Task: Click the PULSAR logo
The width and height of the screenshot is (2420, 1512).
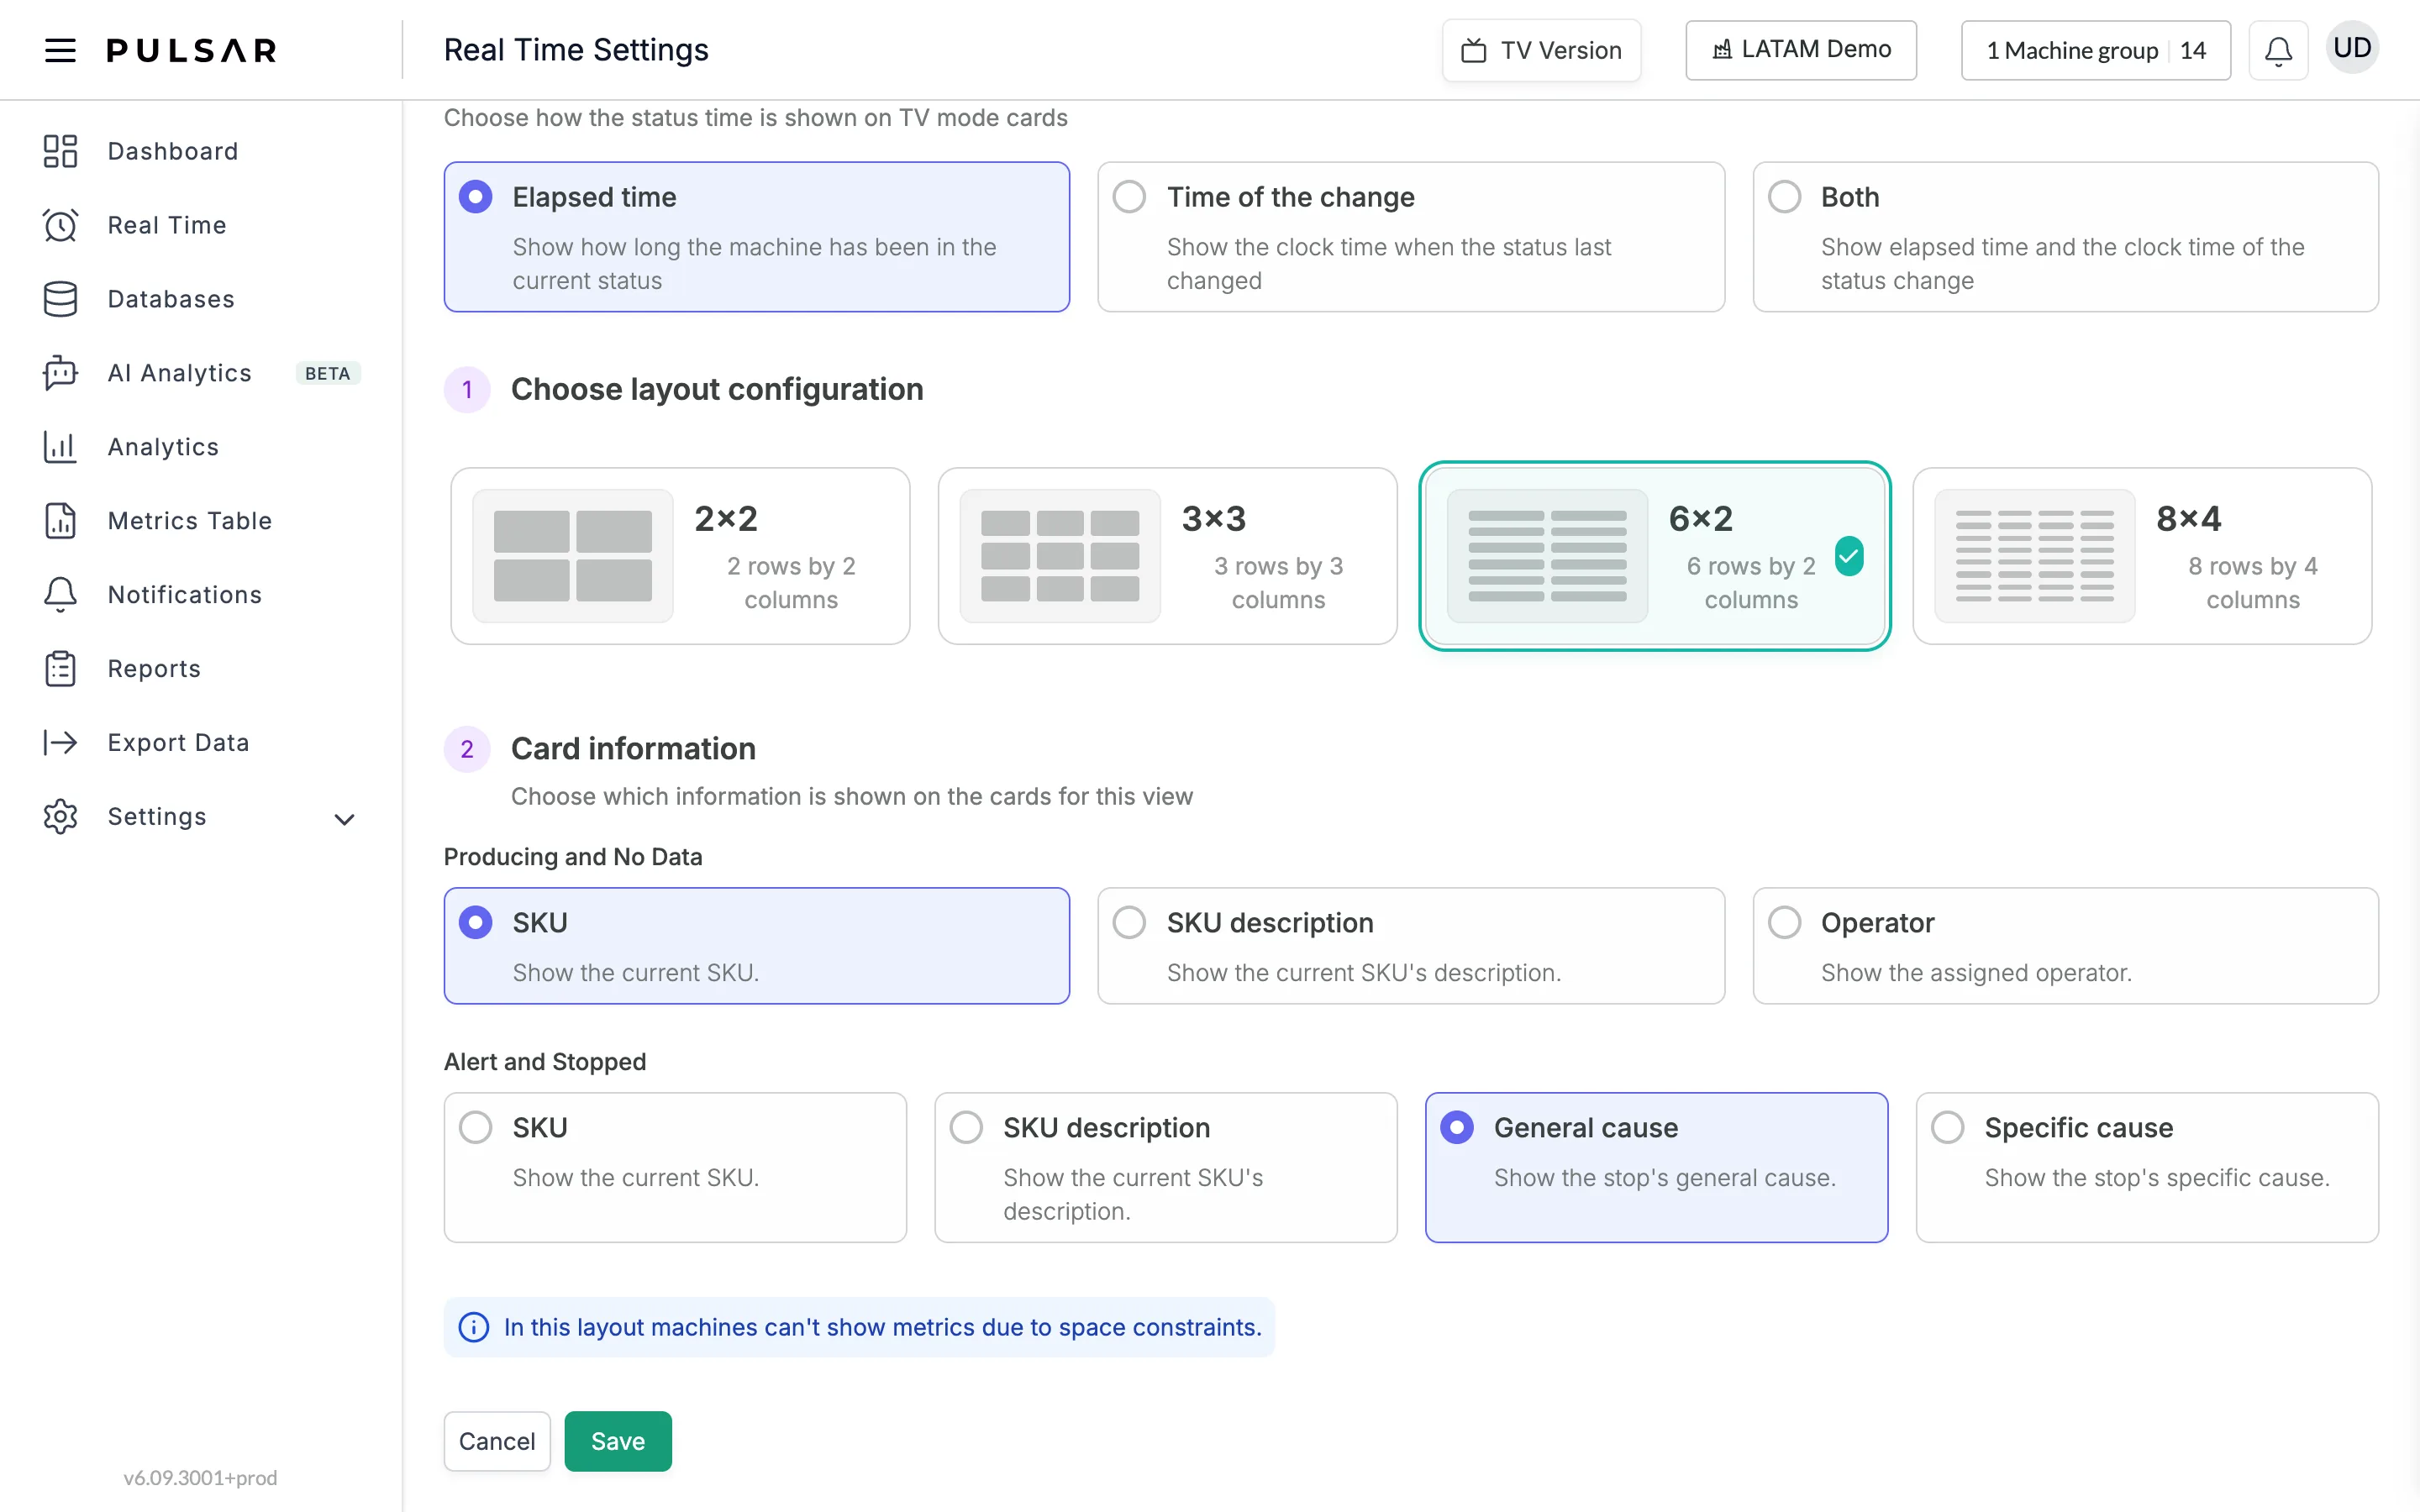Action: coord(192,50)
